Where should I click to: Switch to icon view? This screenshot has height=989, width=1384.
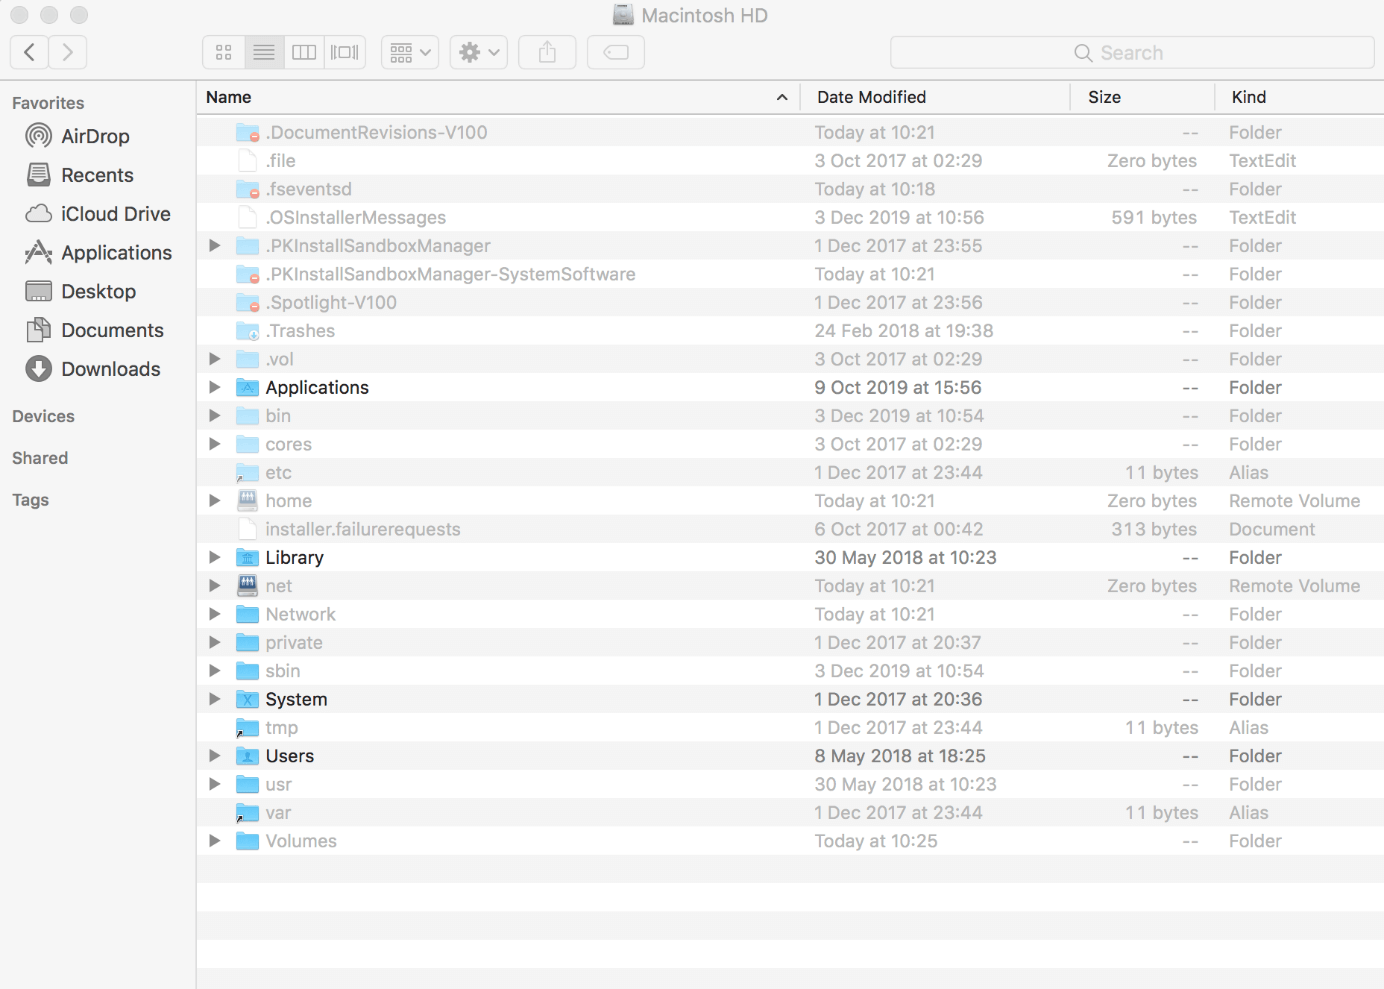[x=223, y=52]
